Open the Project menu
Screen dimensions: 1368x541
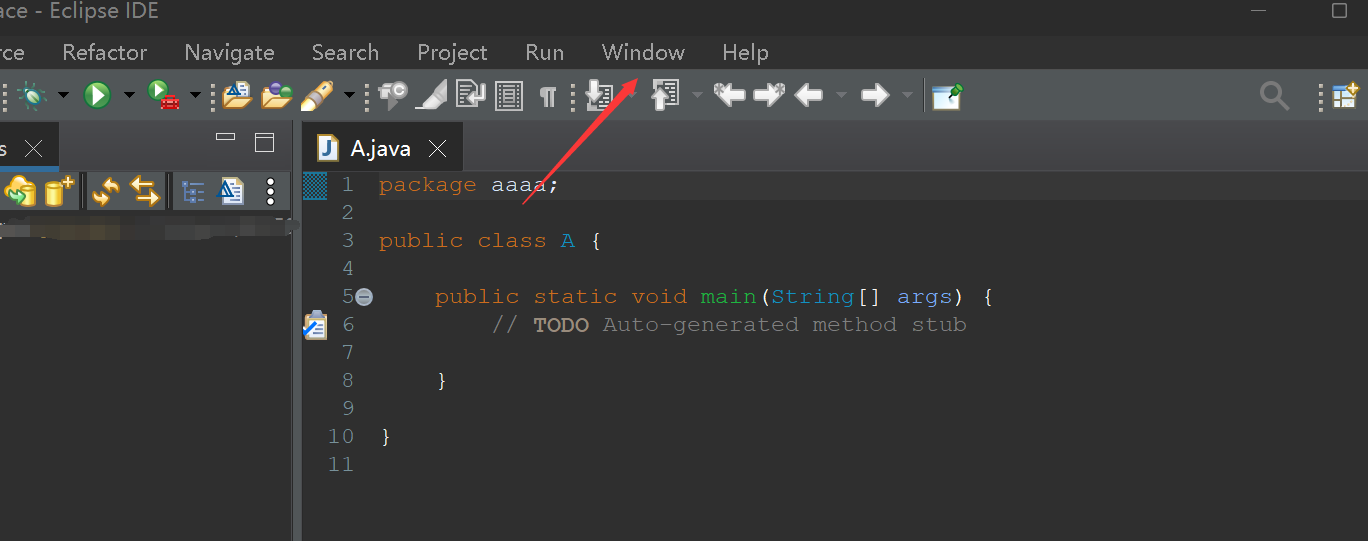(x=452, y=52)
